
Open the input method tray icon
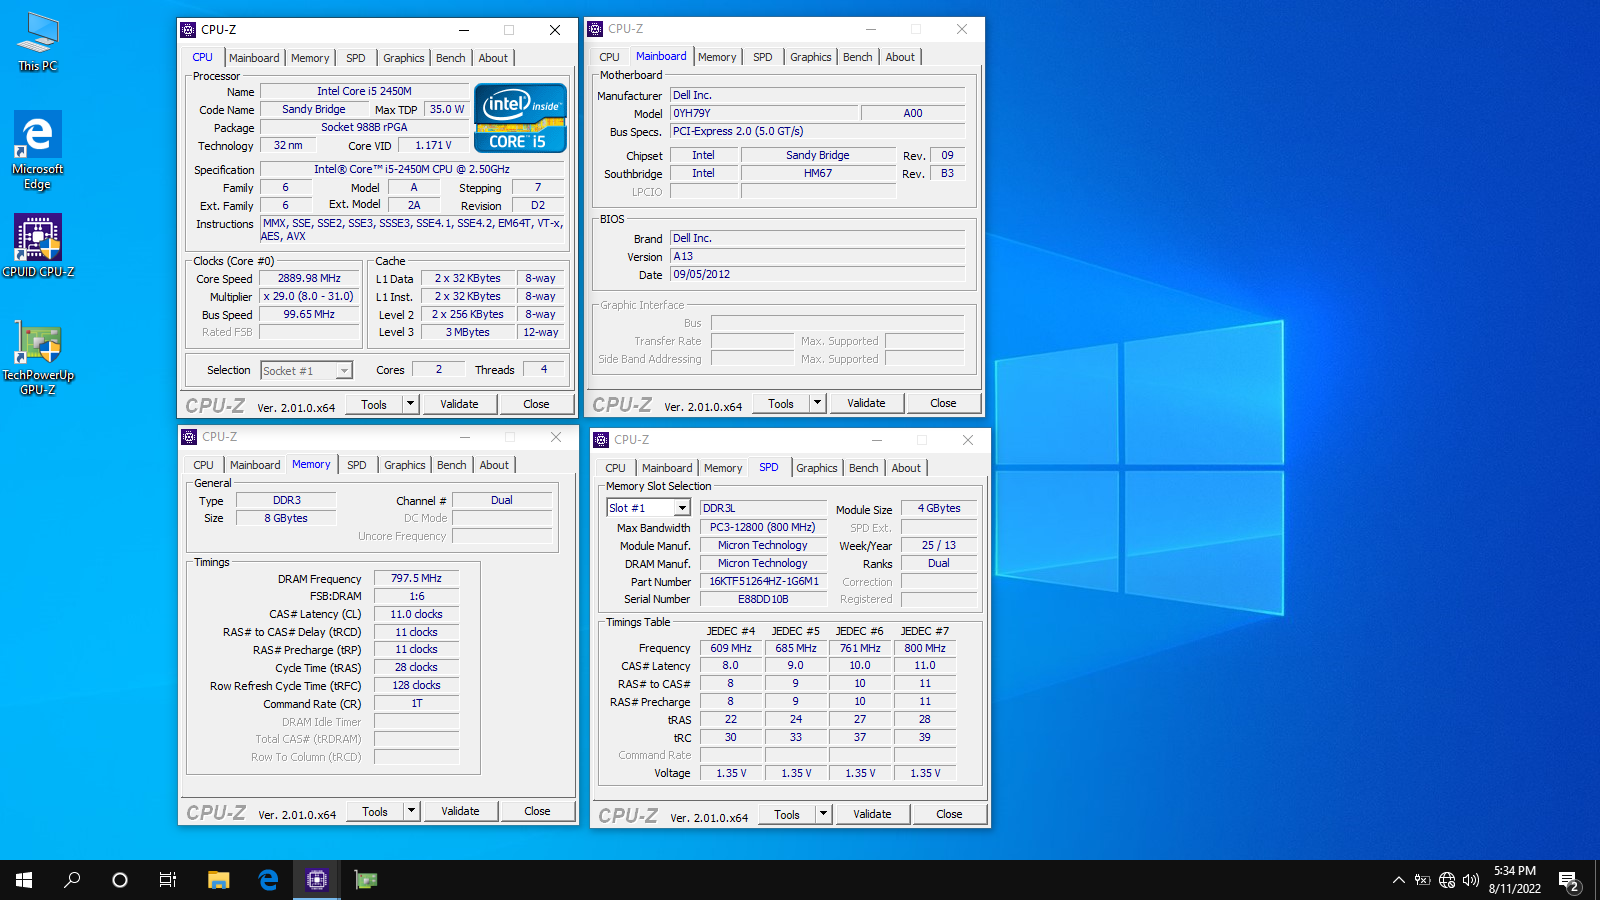click(x=1422, y=880)
